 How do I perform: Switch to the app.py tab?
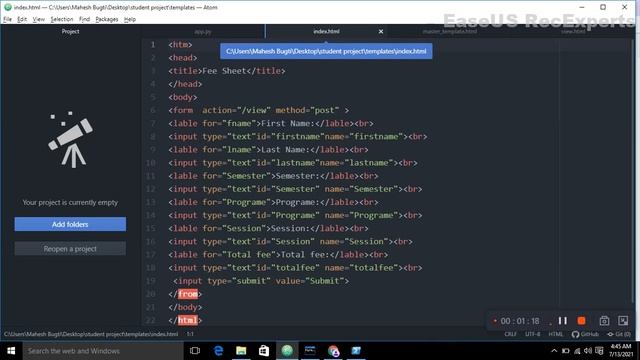pos(203,31)
